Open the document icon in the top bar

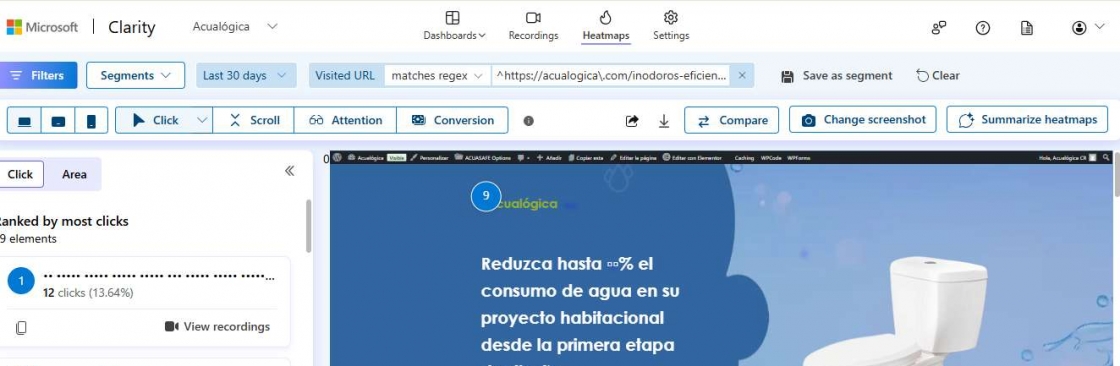1026,28
